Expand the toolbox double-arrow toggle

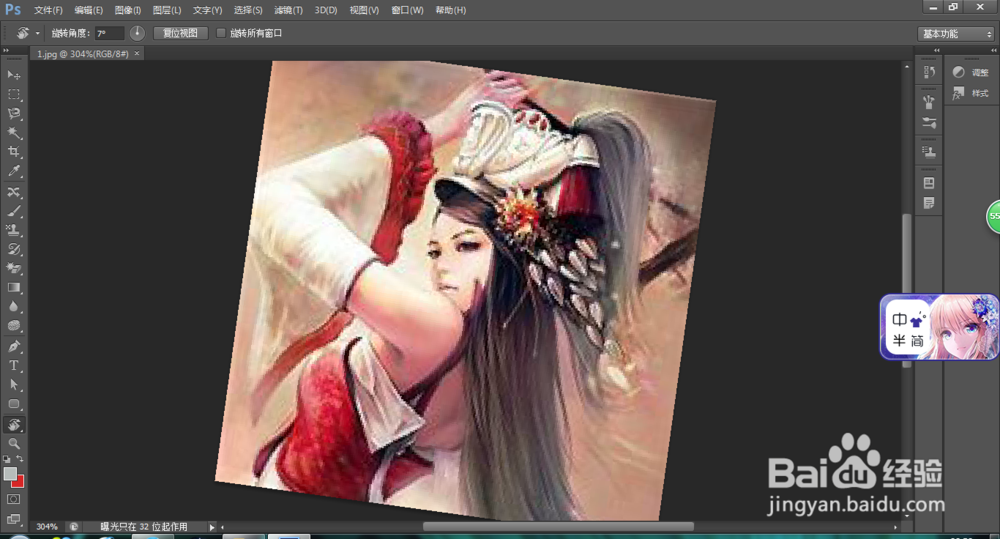point(6,50)
